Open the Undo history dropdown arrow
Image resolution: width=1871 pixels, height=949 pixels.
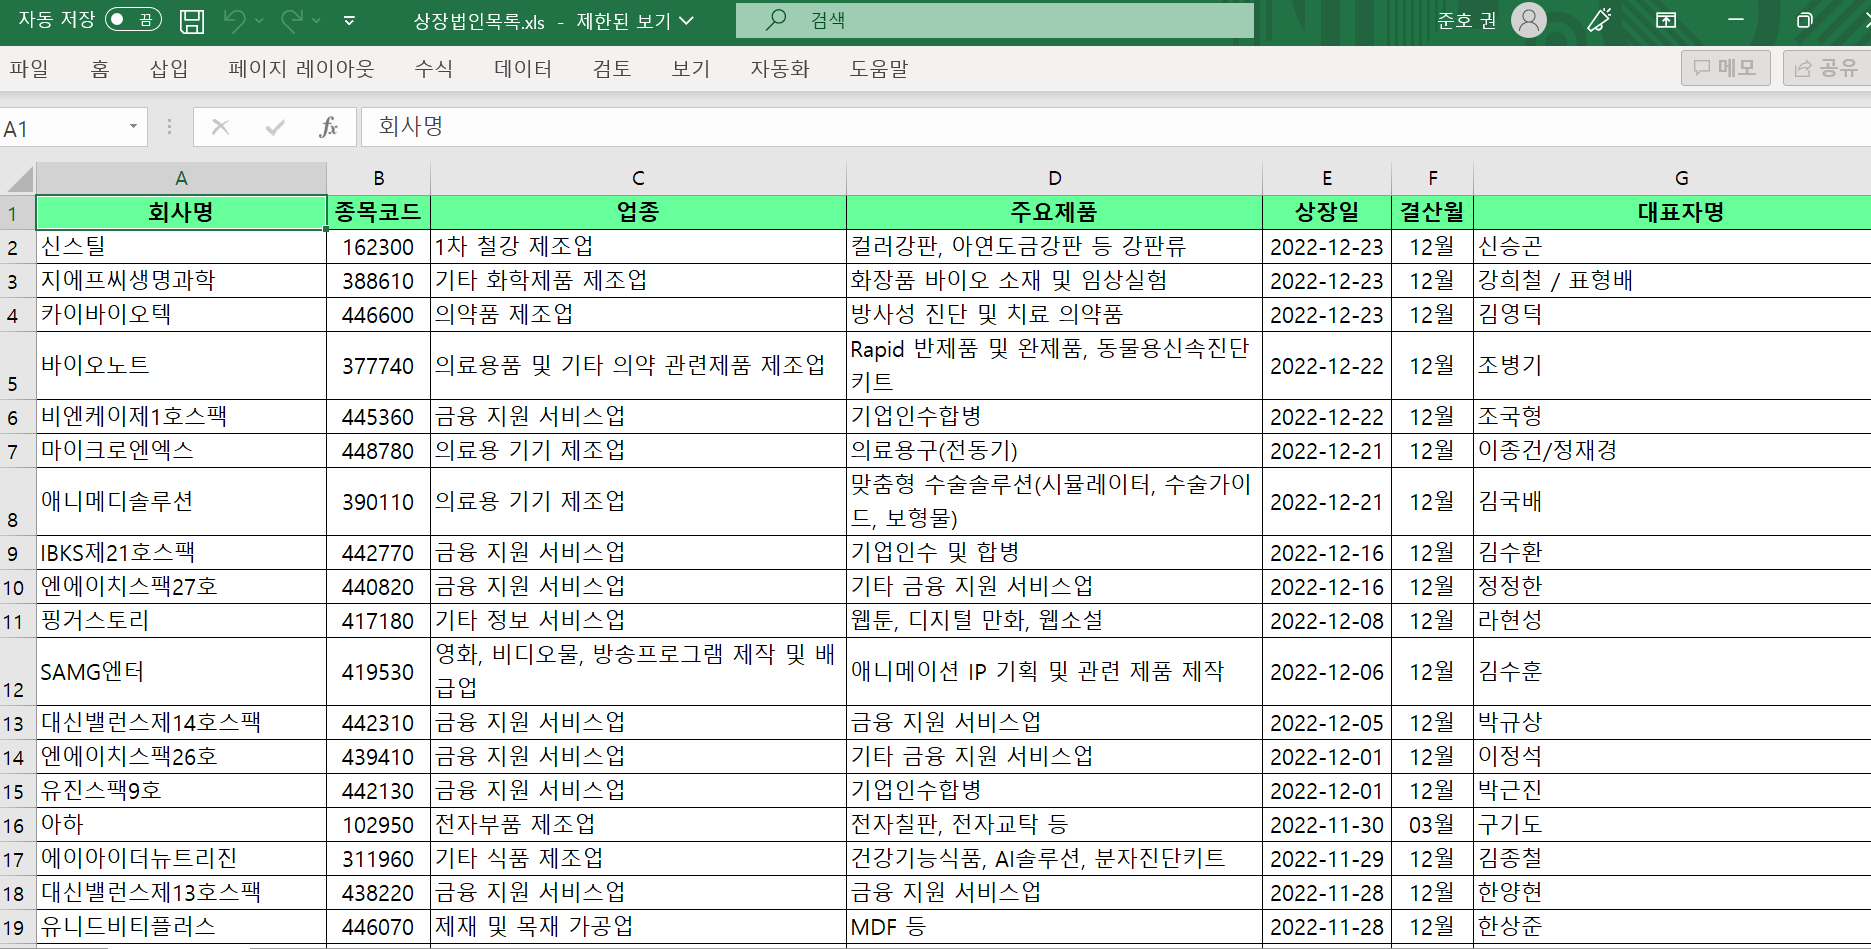click(x=260, y=21)
